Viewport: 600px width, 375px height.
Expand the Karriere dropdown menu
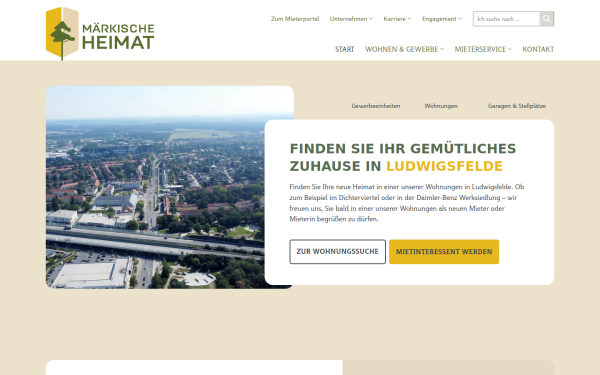coord(397,19)
